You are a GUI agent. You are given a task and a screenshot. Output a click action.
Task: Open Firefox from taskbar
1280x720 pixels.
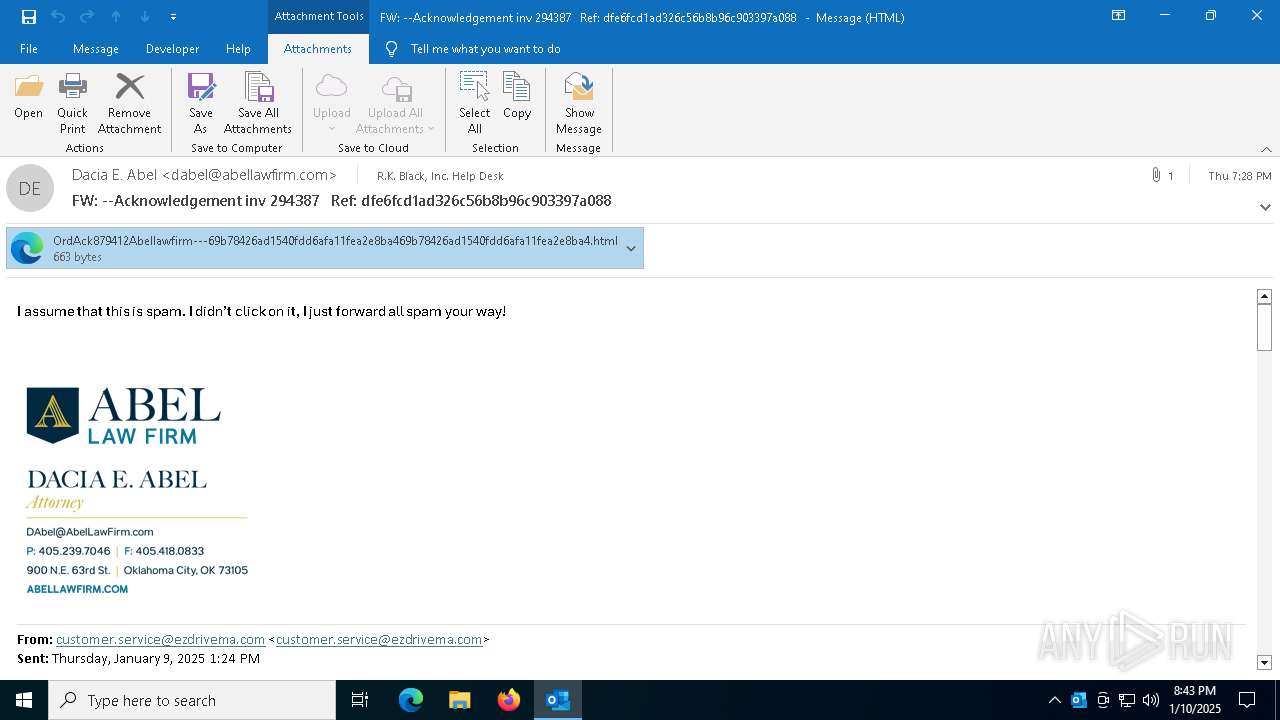point(509,700)
